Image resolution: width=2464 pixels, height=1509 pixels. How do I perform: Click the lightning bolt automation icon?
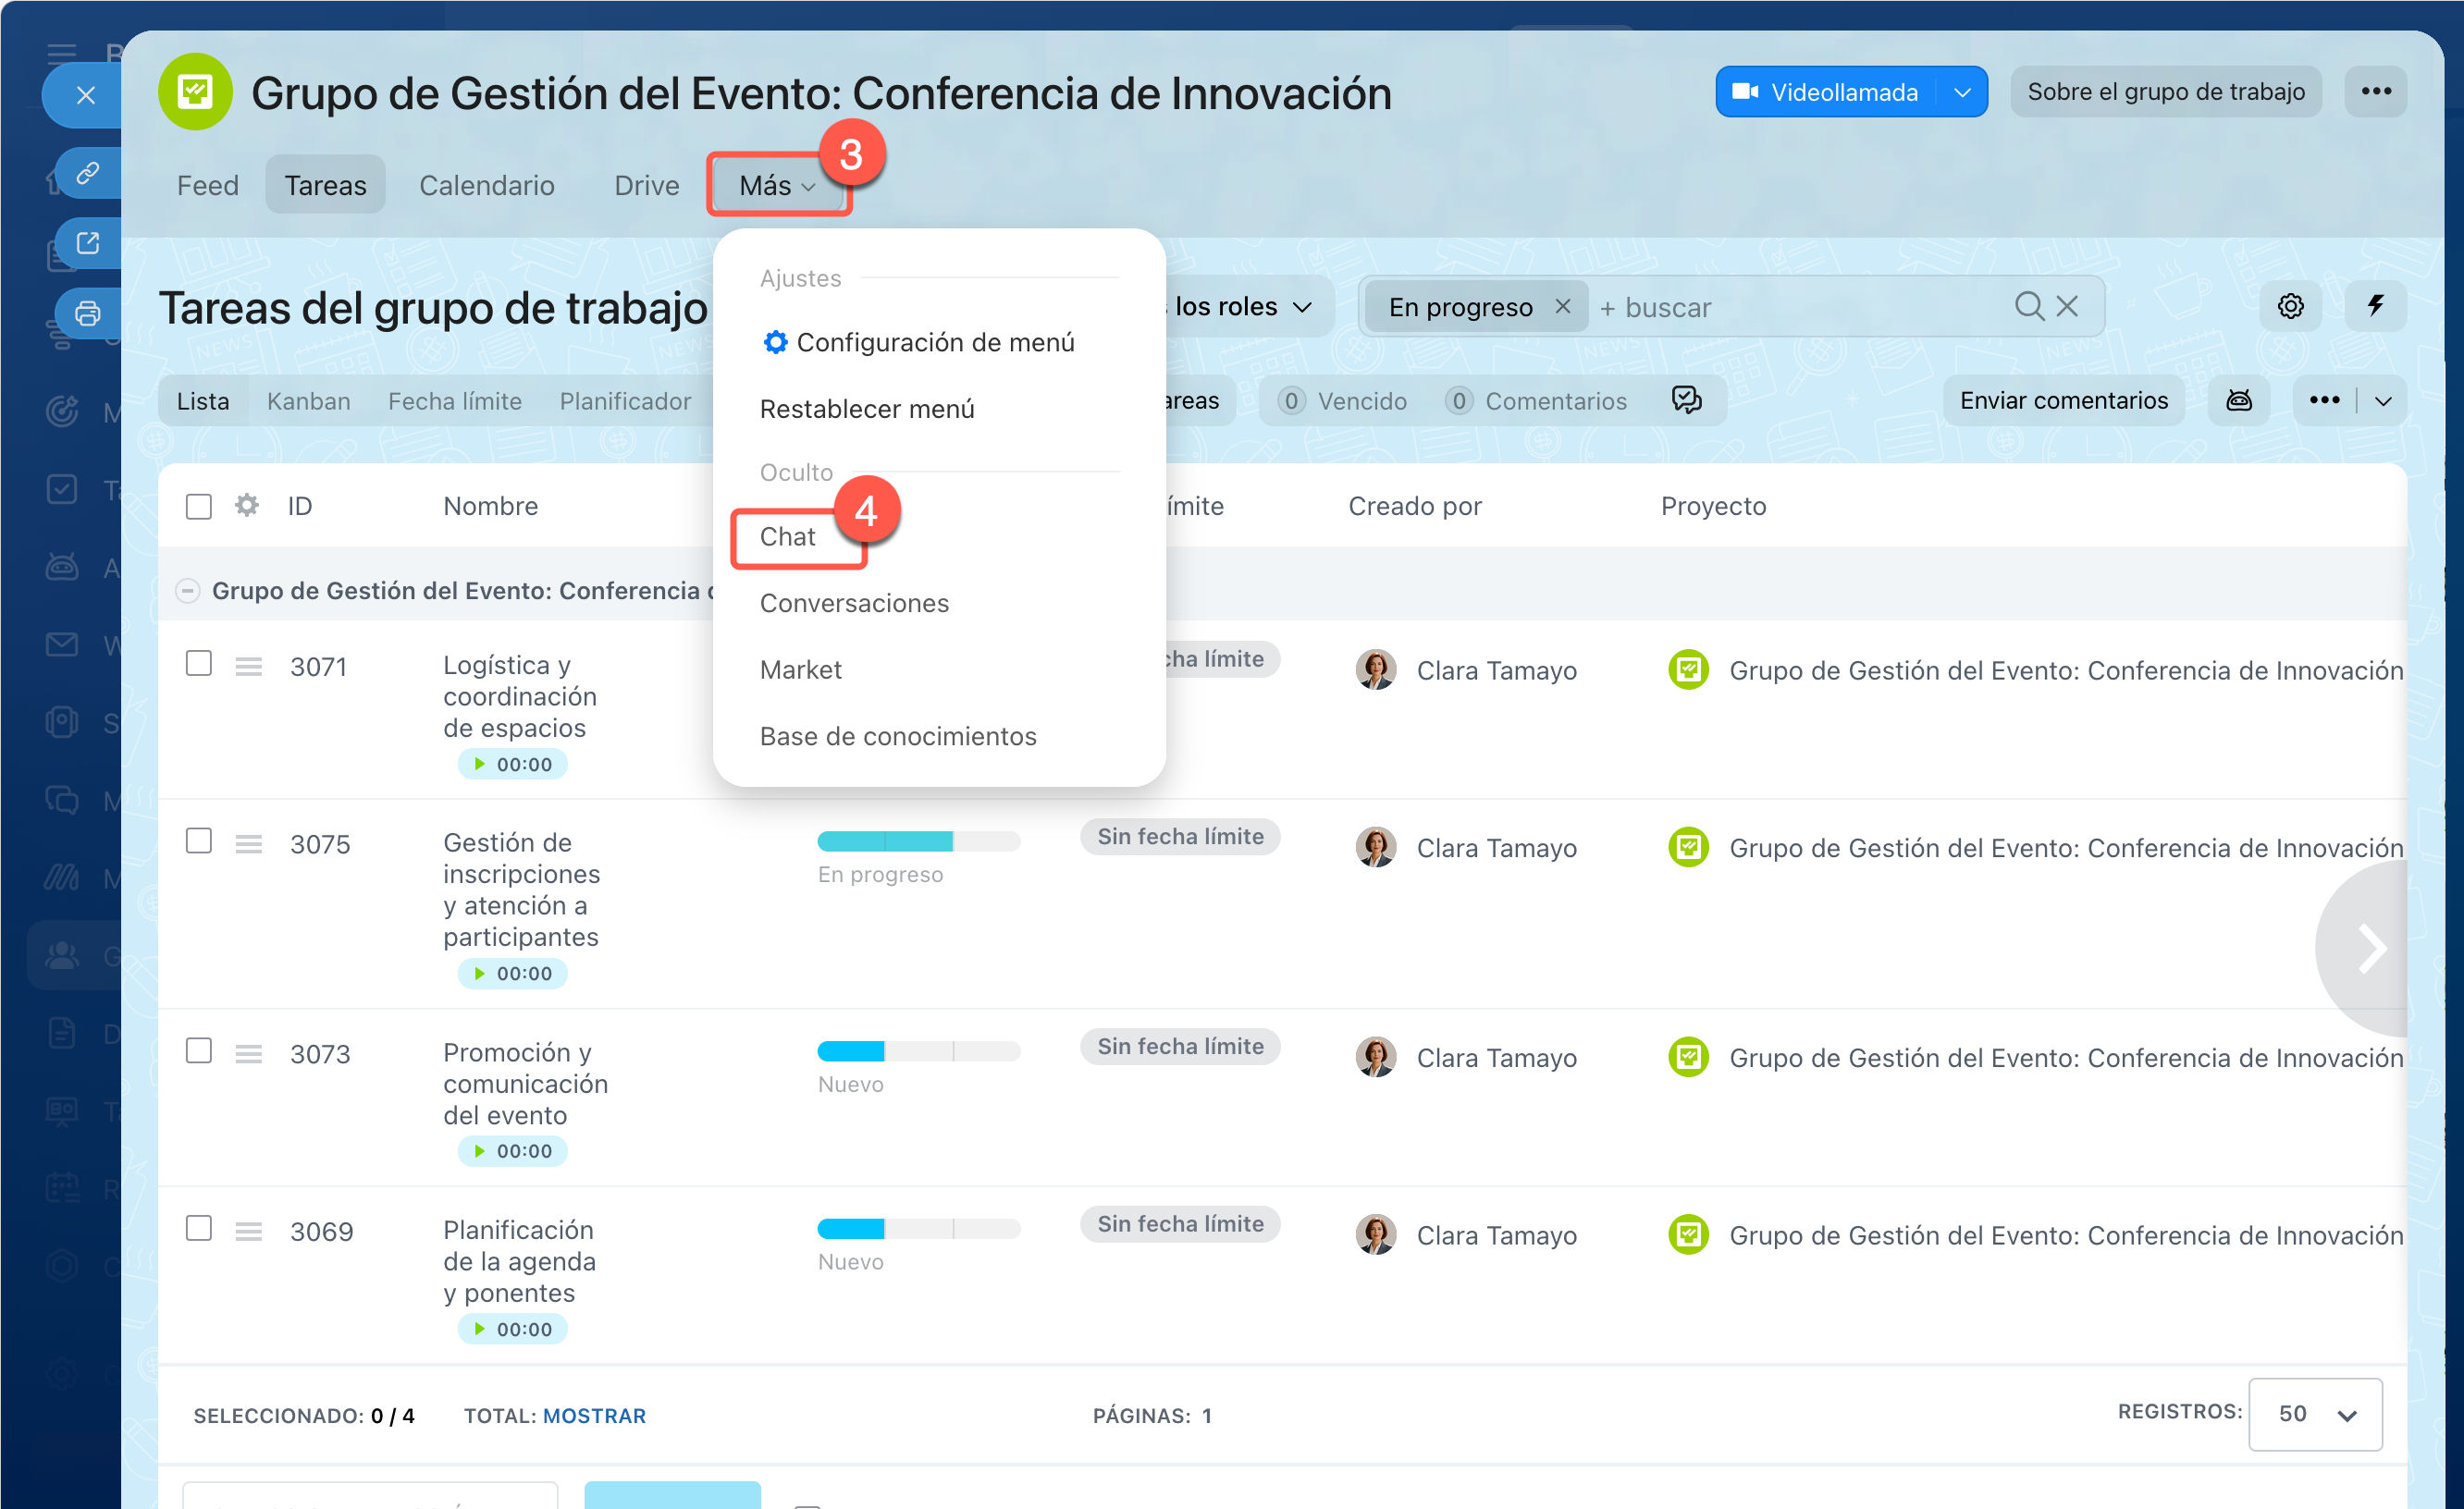pyautogui.click(x=2375, y=306)
